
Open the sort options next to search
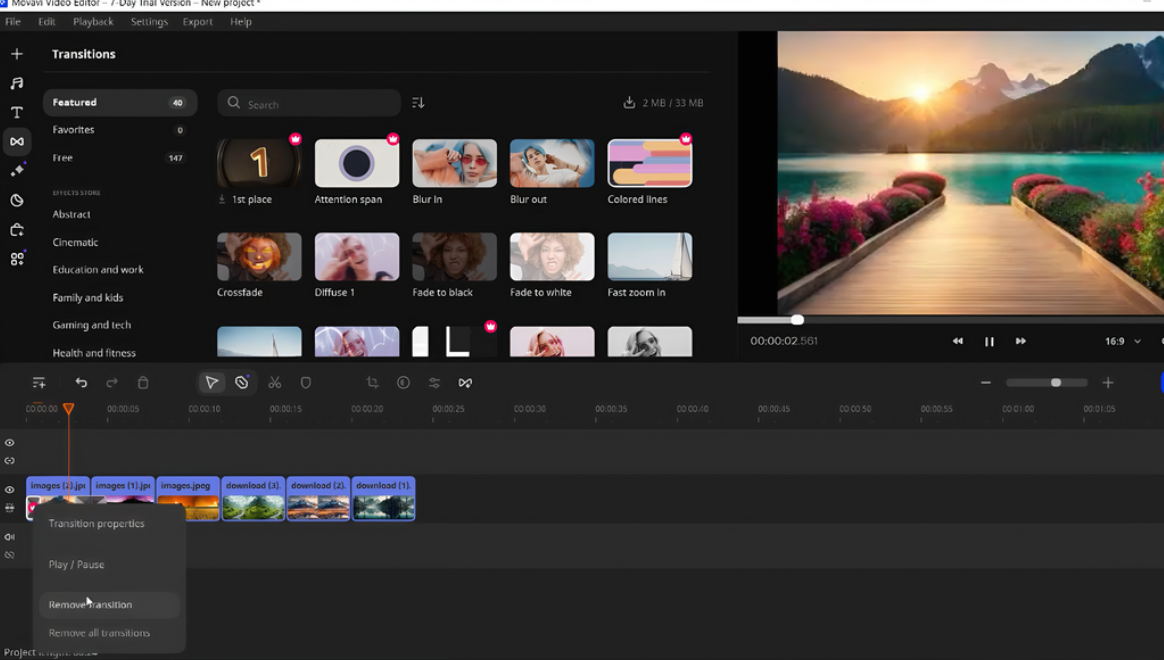[418, 102]
